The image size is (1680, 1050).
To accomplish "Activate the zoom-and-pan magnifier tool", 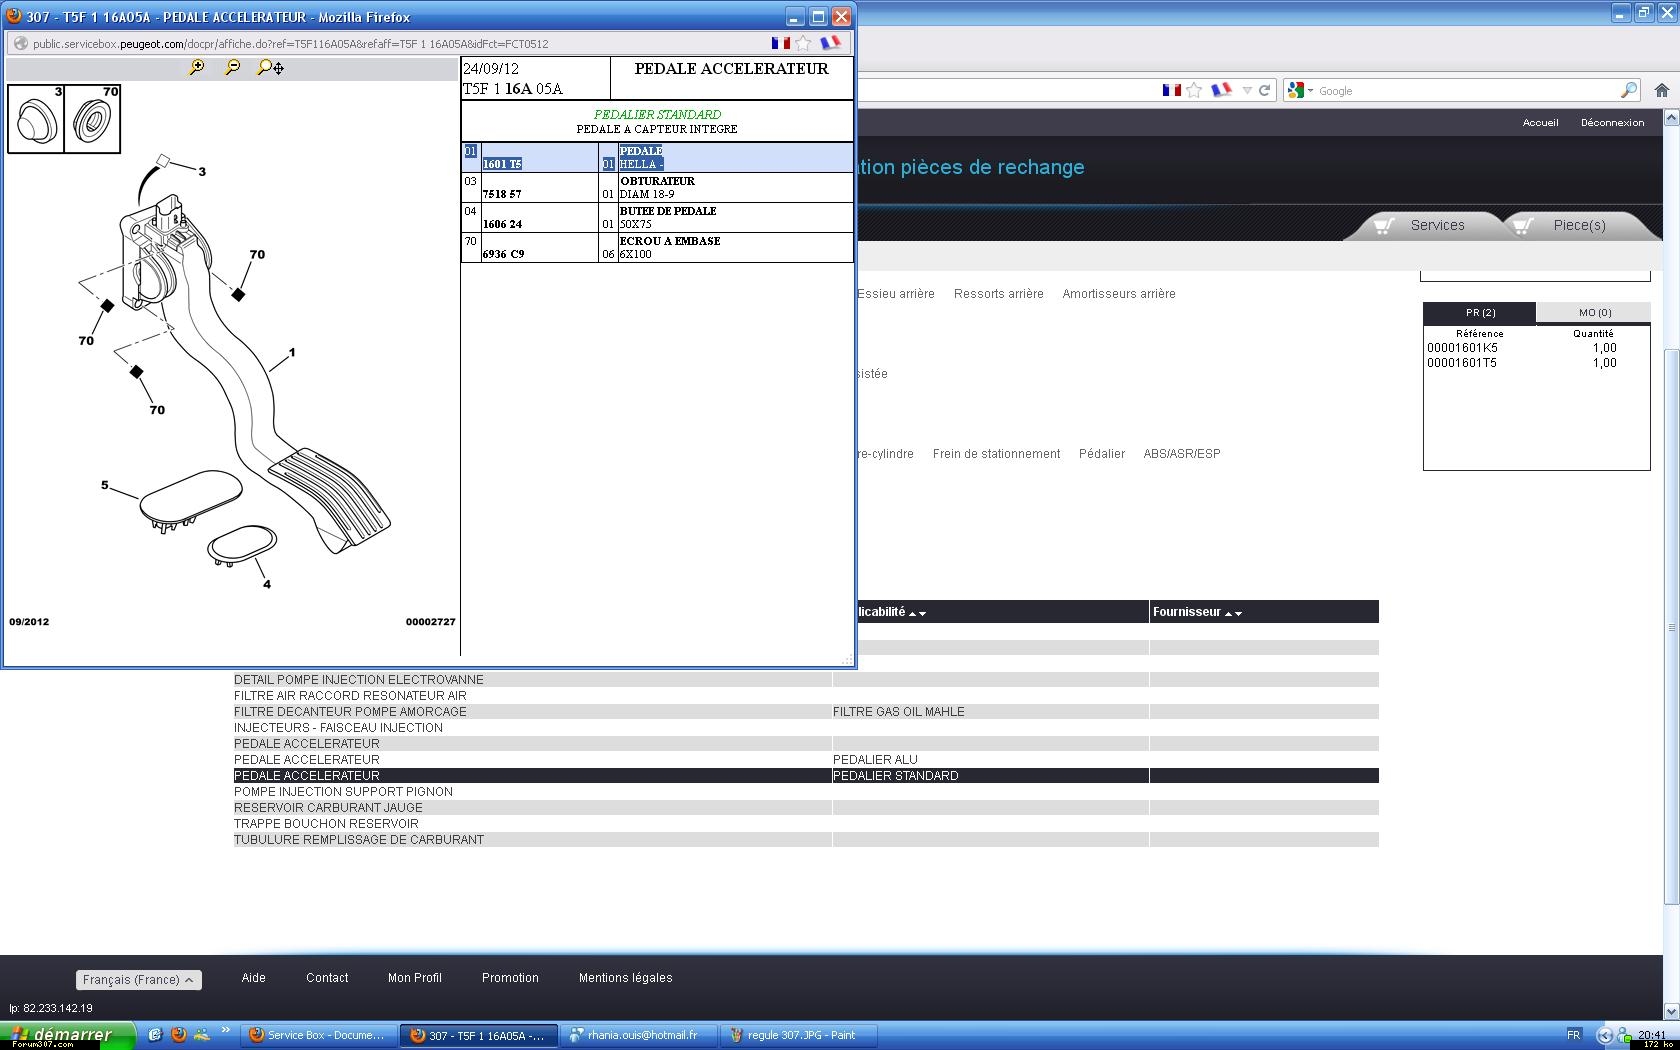I will [x=270, y=67].
